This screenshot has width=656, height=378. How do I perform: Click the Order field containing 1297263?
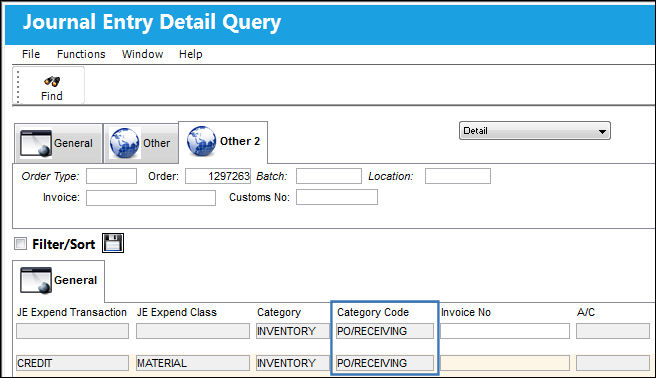(218, 176)
